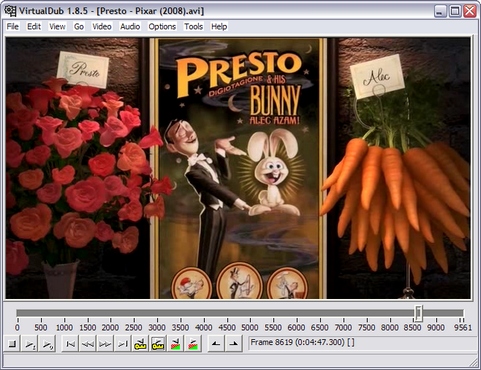Click the Frame 8619 position field
481x370 pixels.
coord(362,343)
